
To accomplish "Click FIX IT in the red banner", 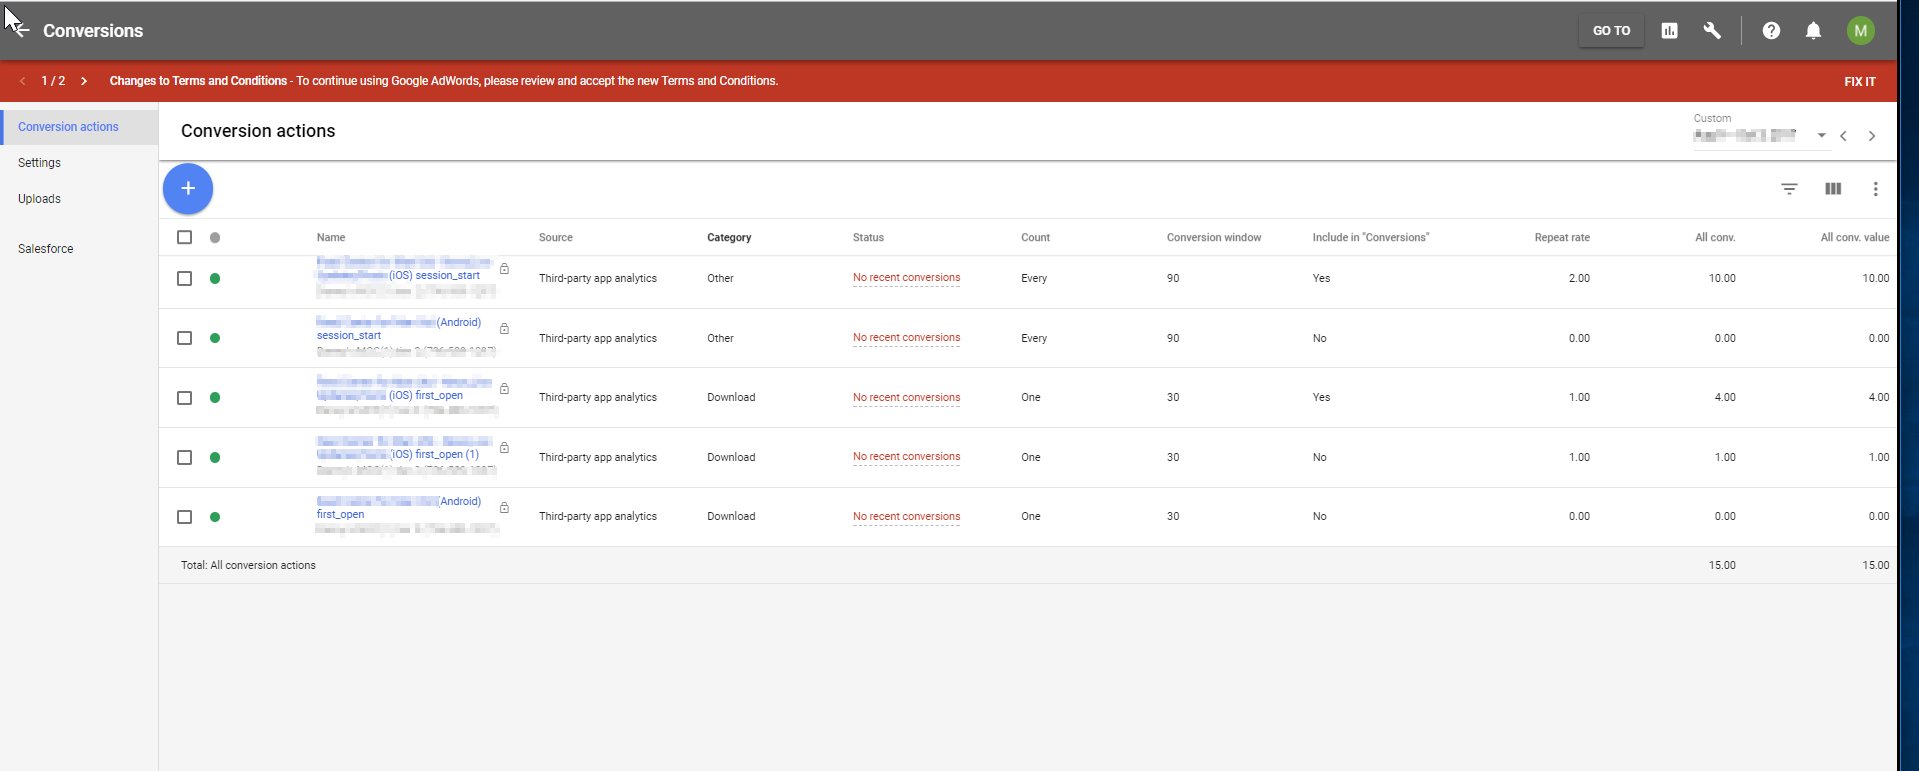I will click(1860, 82).
